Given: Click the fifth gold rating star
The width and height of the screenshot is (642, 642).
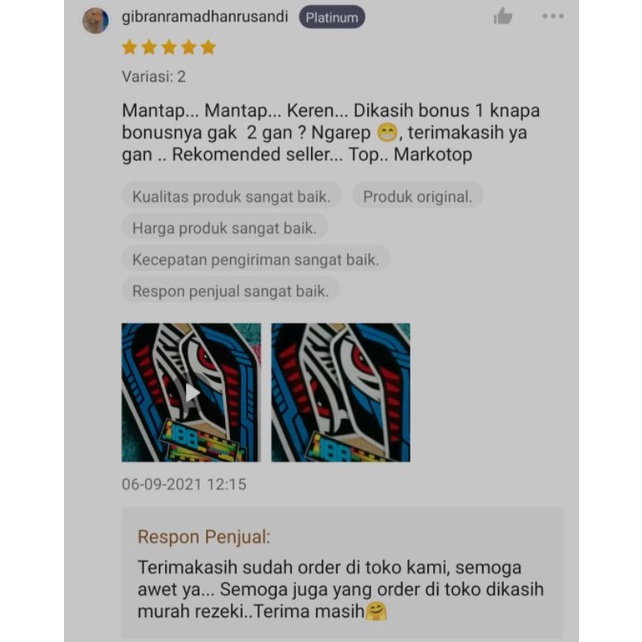Looking at the screenshot, I should tap(208, 47).
